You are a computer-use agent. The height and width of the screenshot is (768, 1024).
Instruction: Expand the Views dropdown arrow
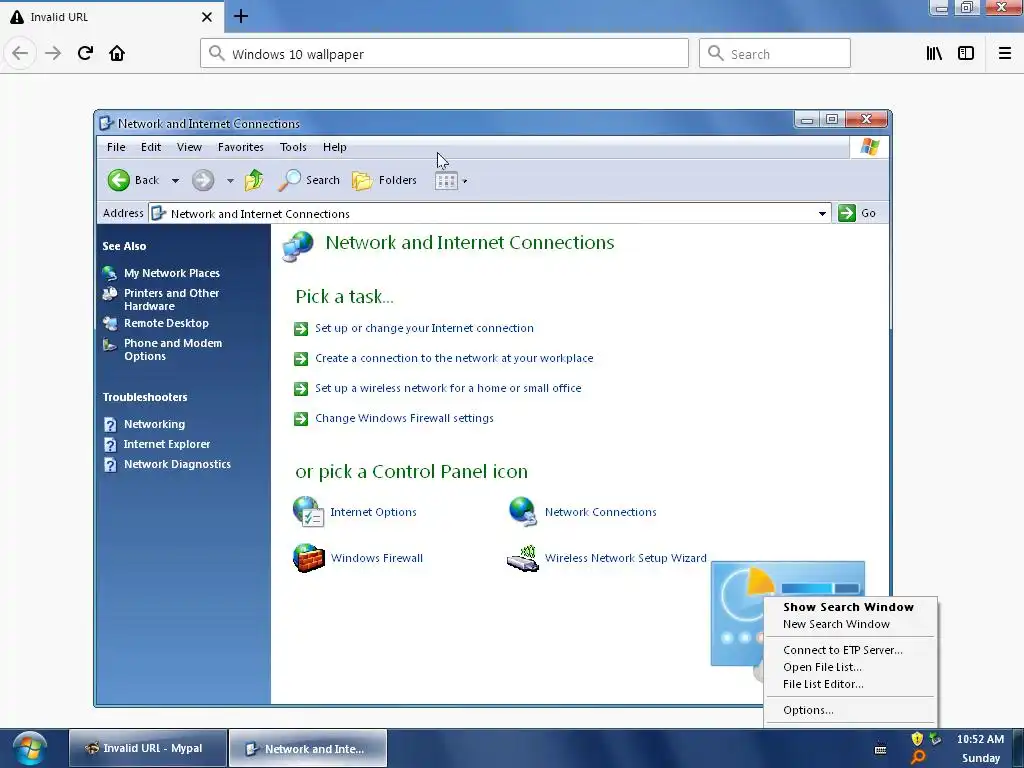464,182
